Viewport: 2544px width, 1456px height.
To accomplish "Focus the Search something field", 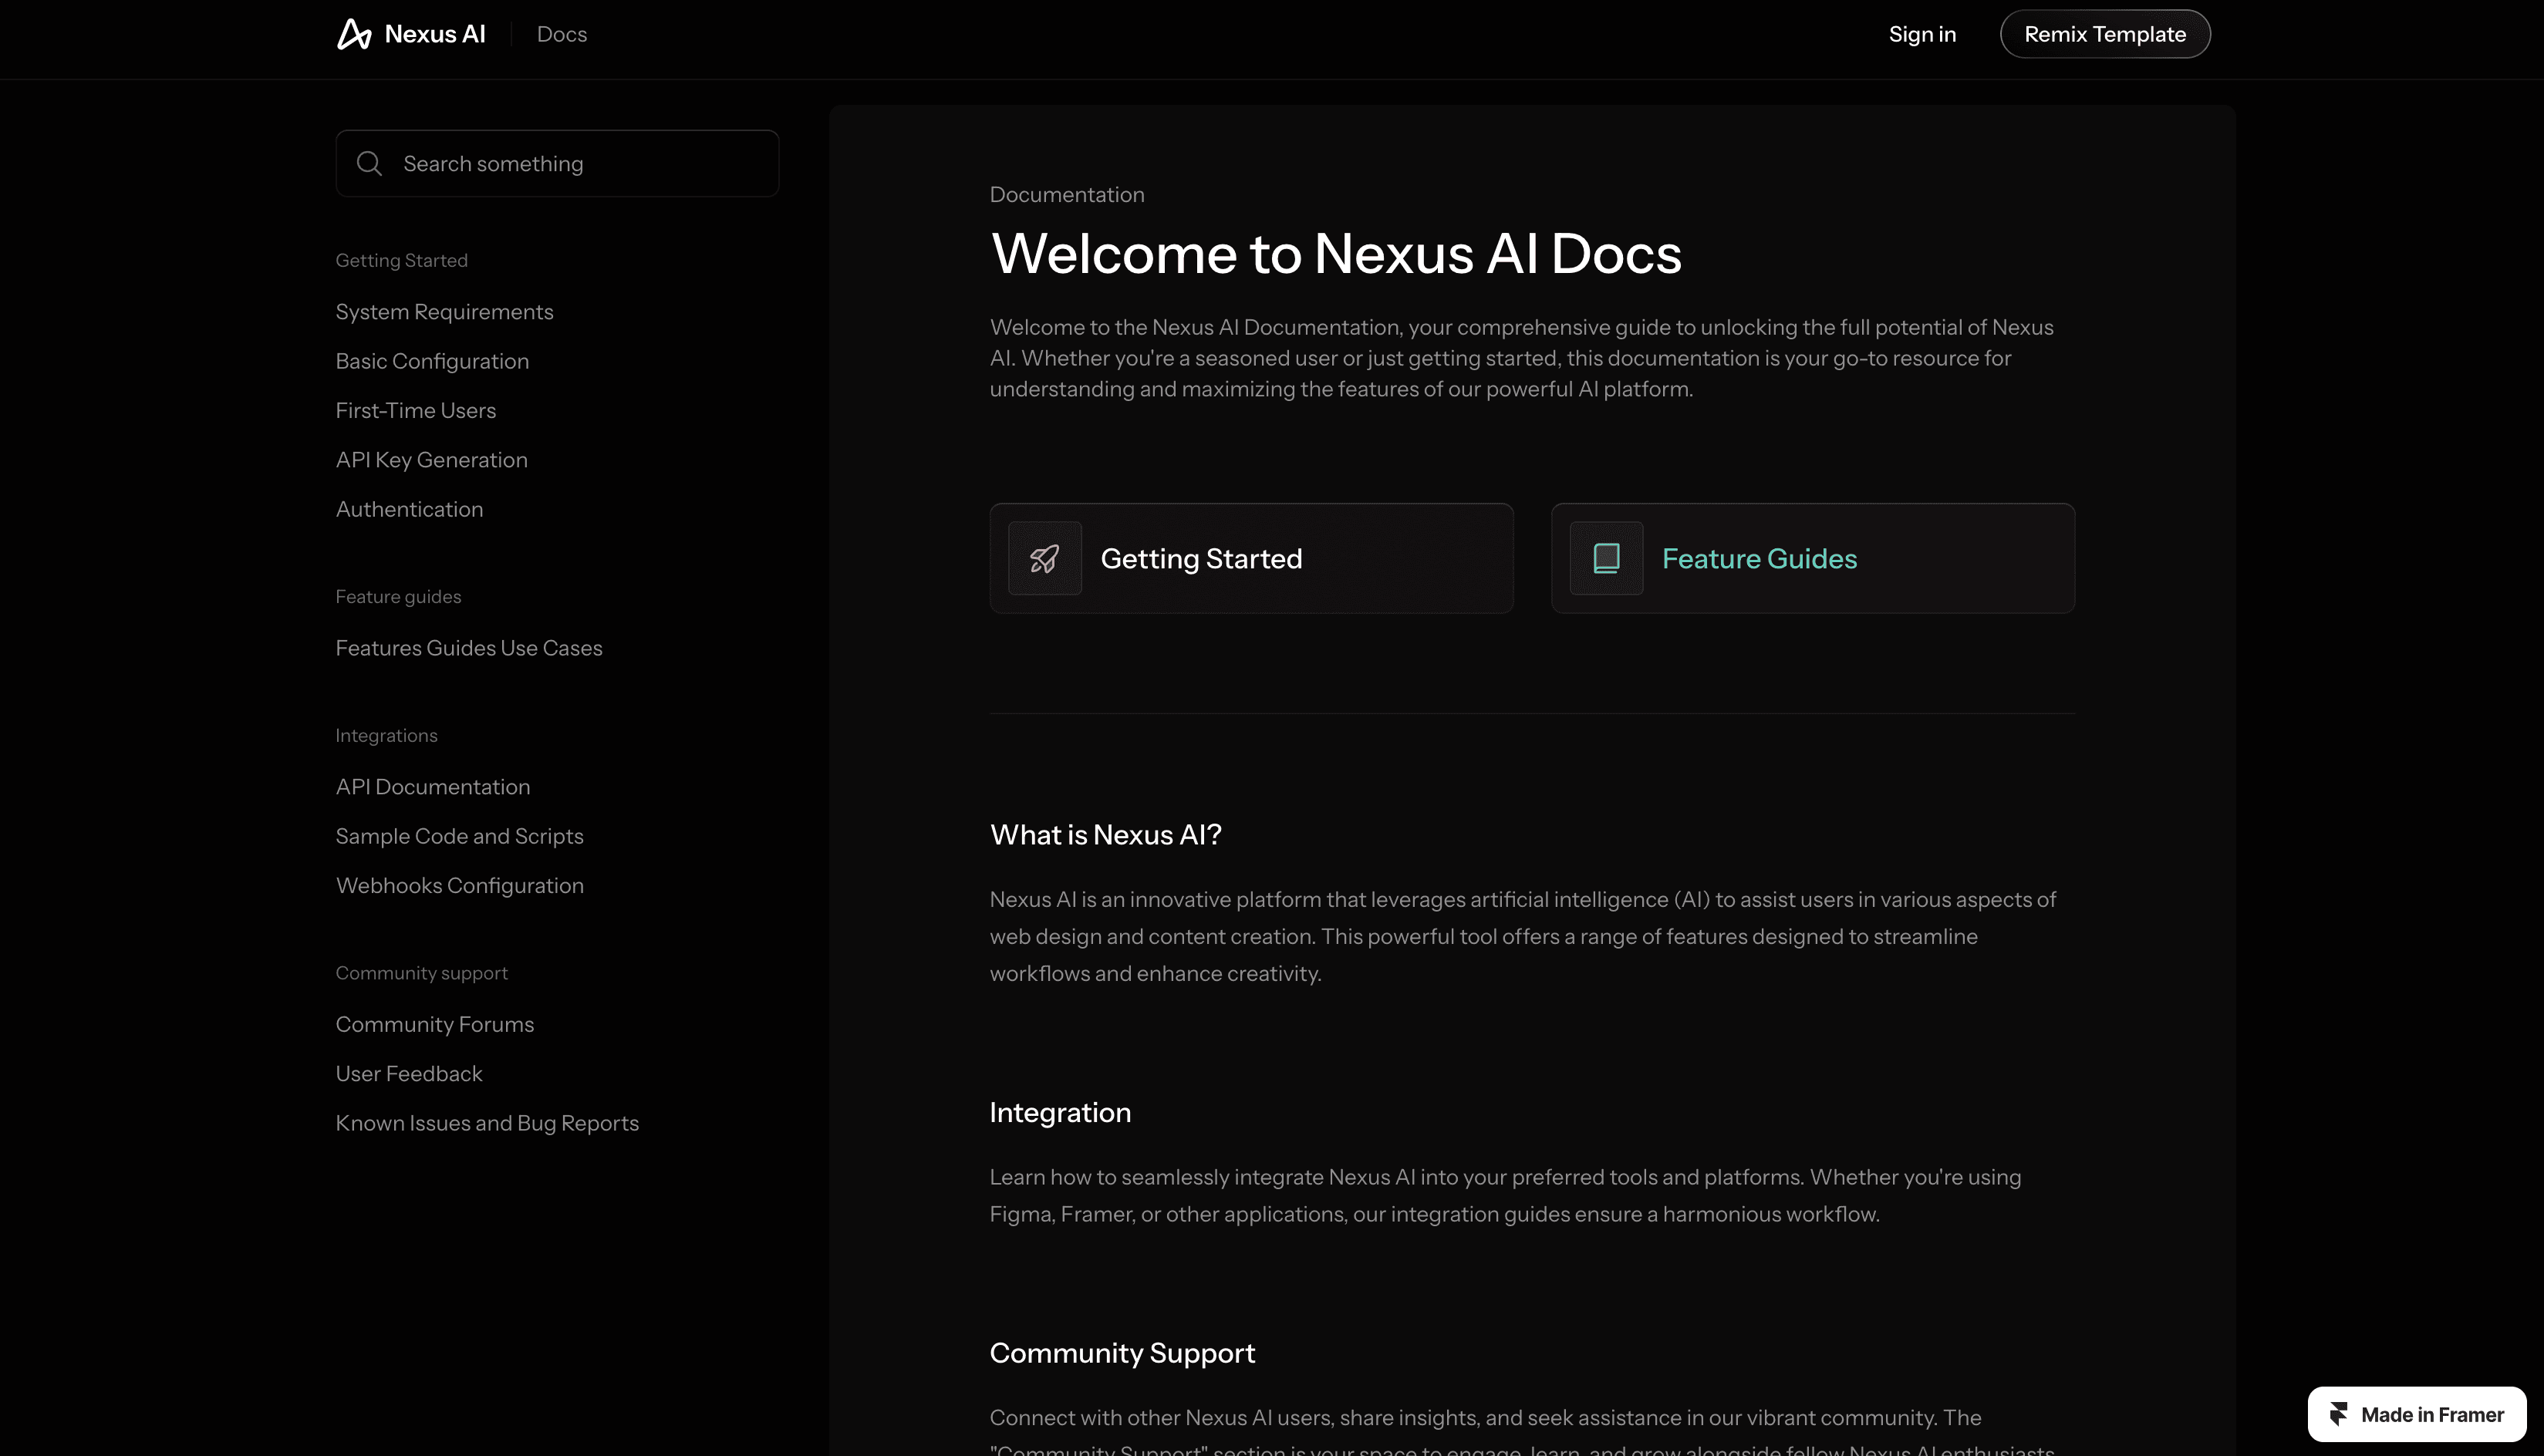I will coord(580,163).
